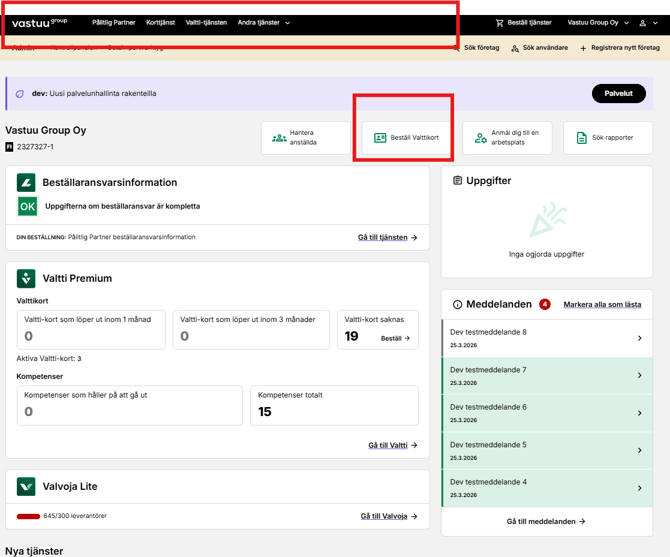This screenshot has width=670, height=557.
Task: Follow the Gå till Valtti link
Action: pos(393,446)
